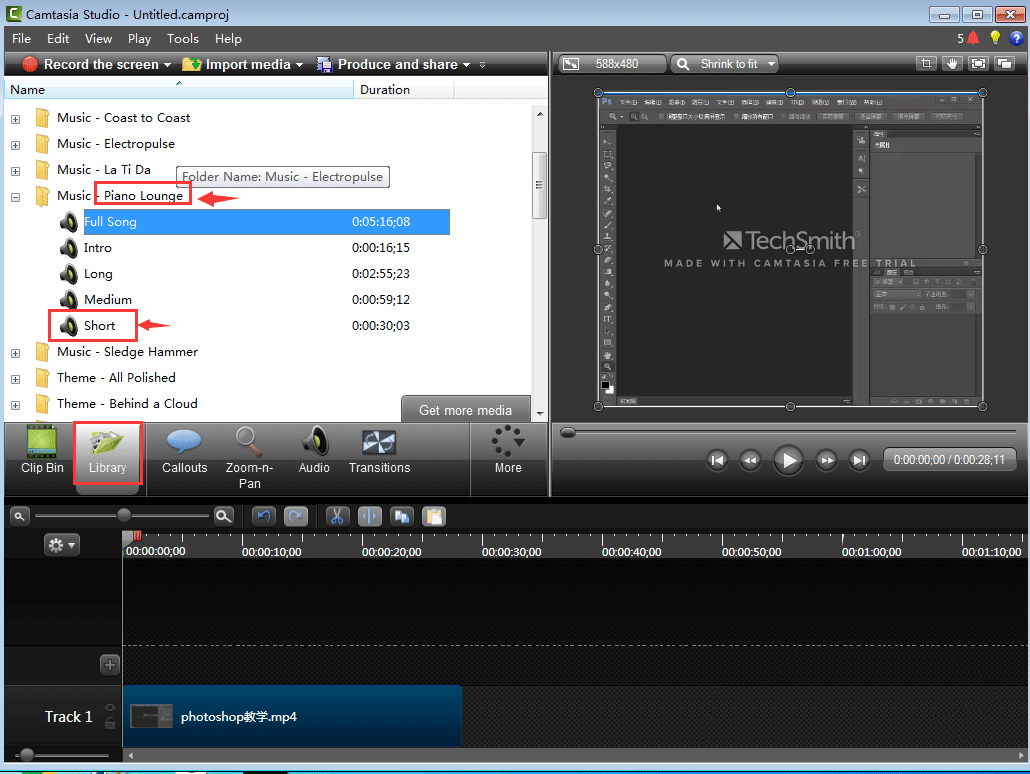Image resolution: width=1030 pixels, height=774 pixels.
Task: Expand the Music - Coast to Coast folder
Action: pyautogui.click(x=15, y=117)
